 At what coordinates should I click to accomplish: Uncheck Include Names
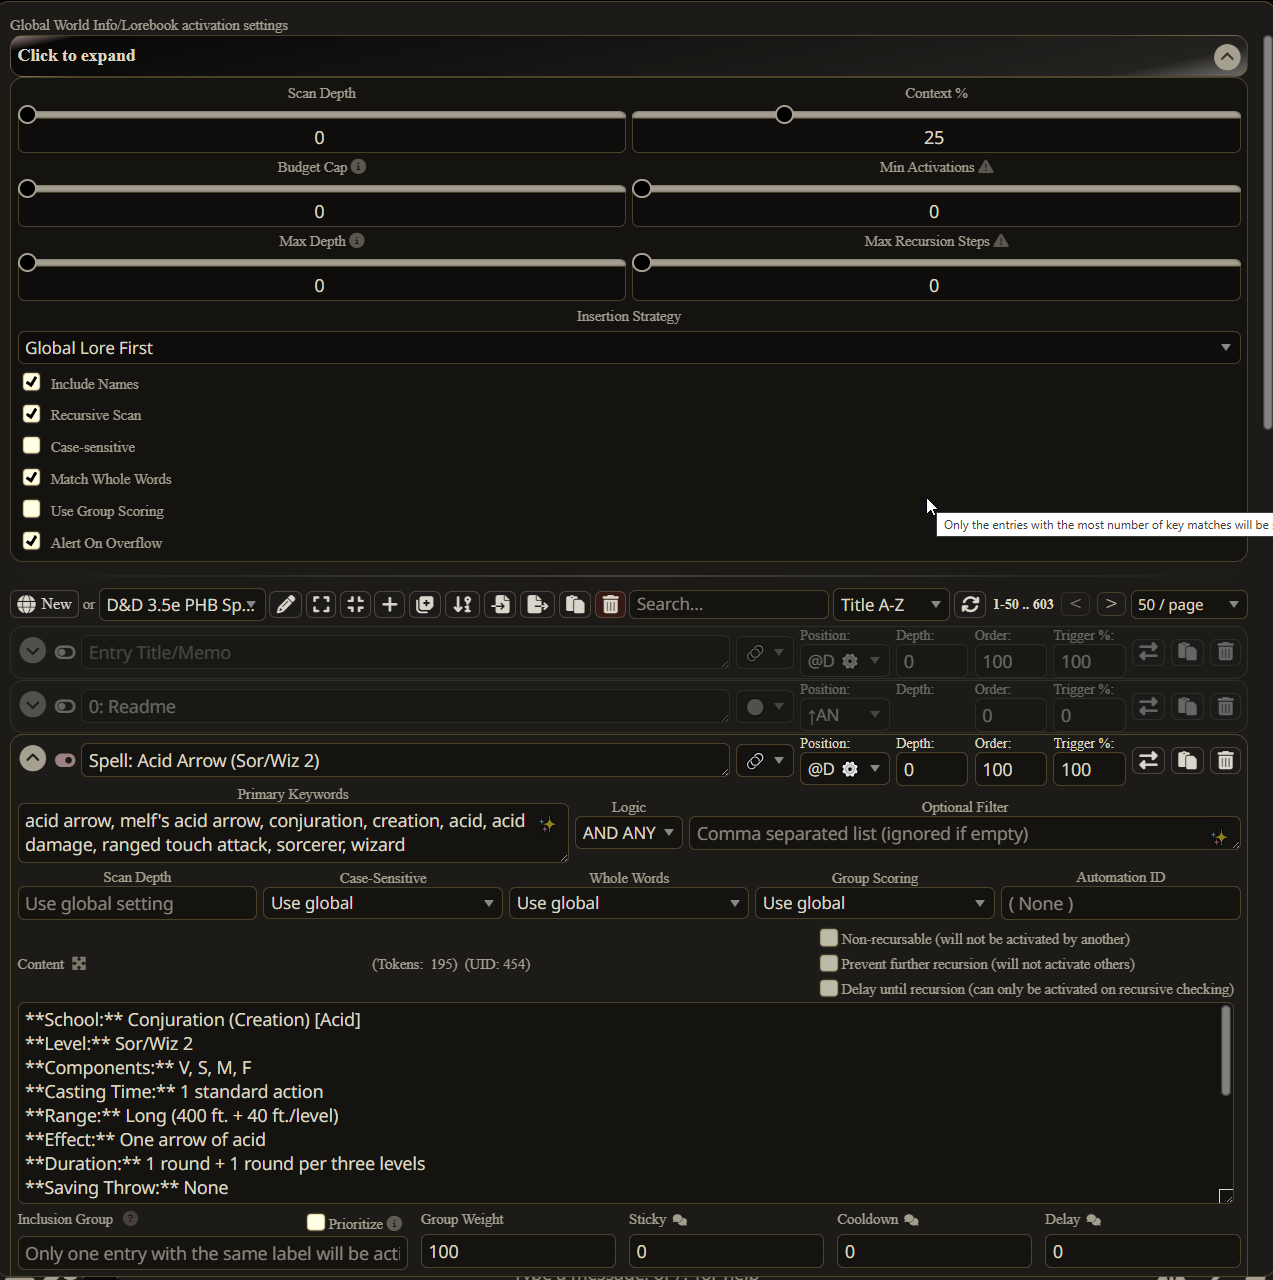pos(32,382)
